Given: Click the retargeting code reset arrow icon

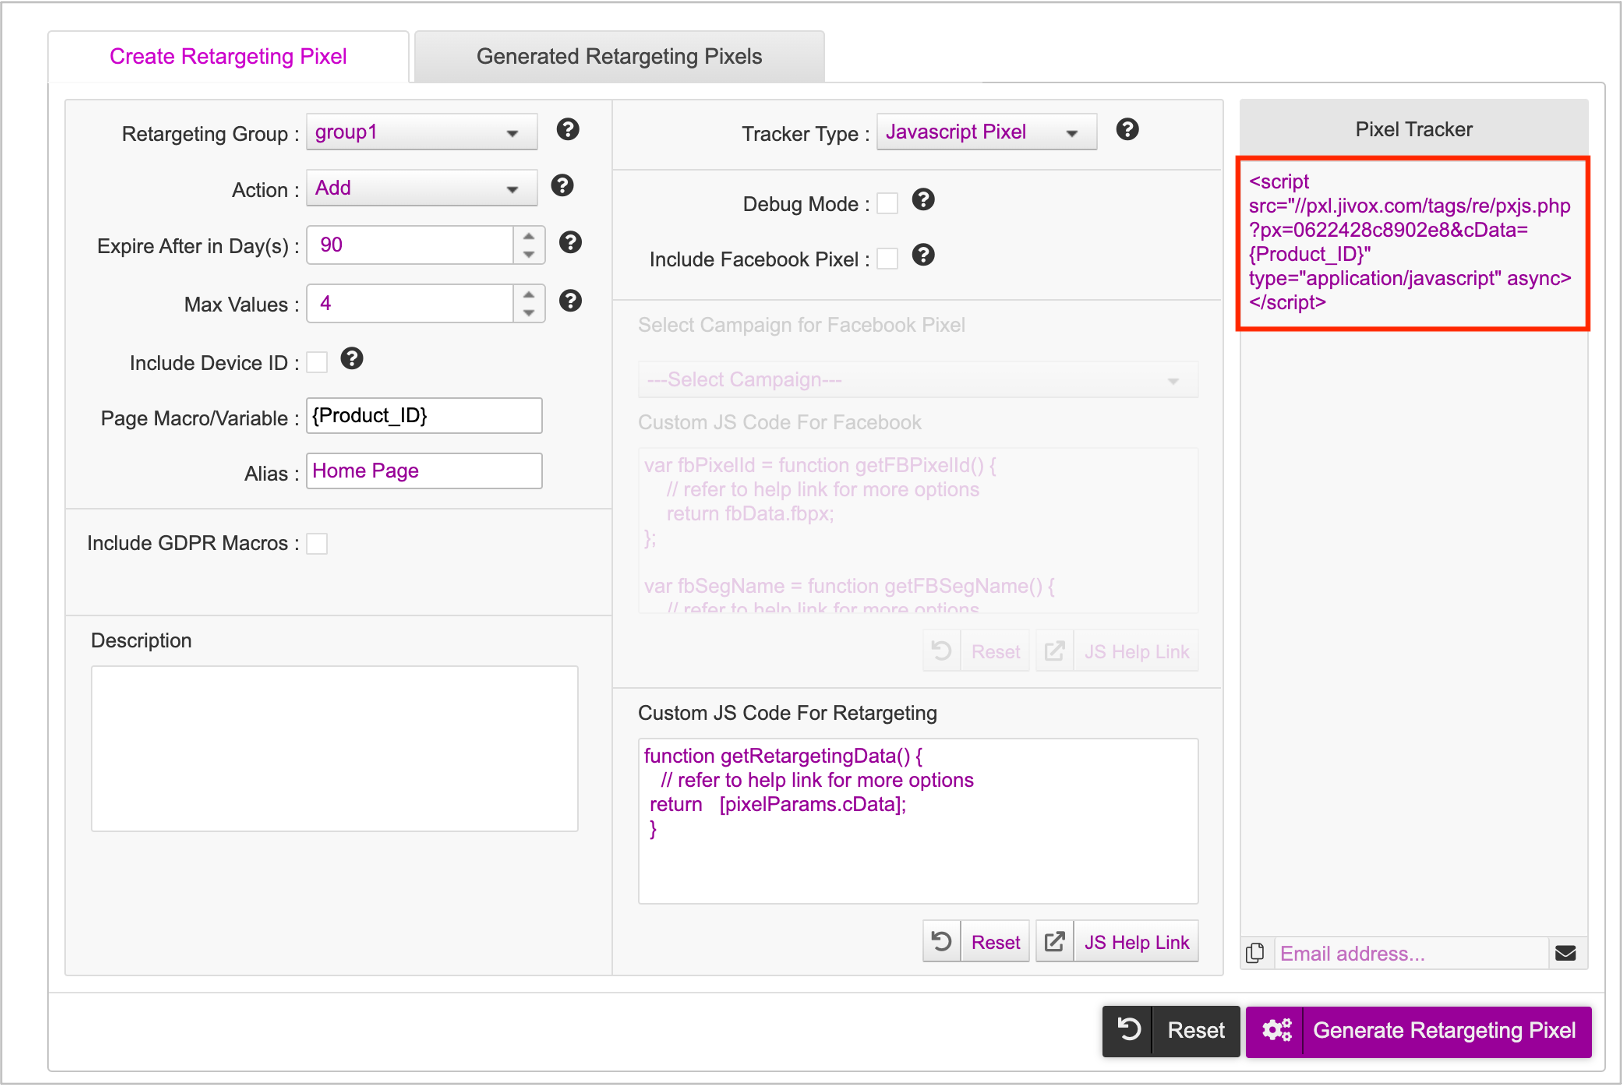Looking at the screenshot, I should (941, 941).
